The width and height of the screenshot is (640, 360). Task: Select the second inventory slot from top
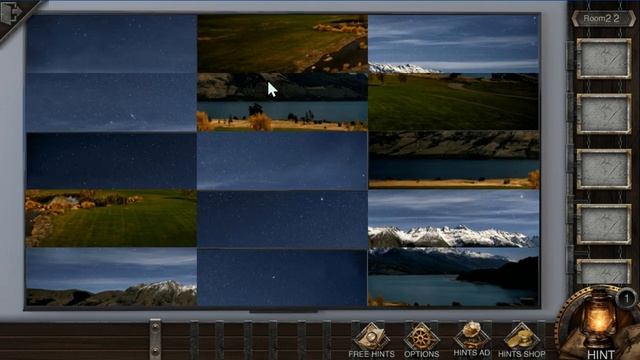604,114
